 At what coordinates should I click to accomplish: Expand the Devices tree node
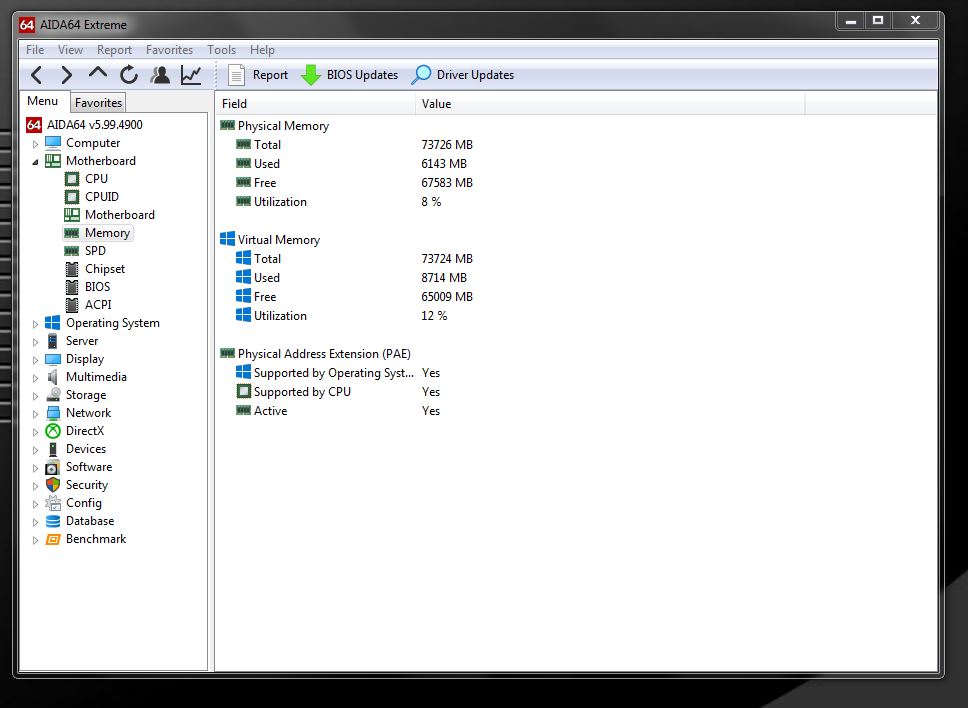pyautogui.click(x=35, y=450)
